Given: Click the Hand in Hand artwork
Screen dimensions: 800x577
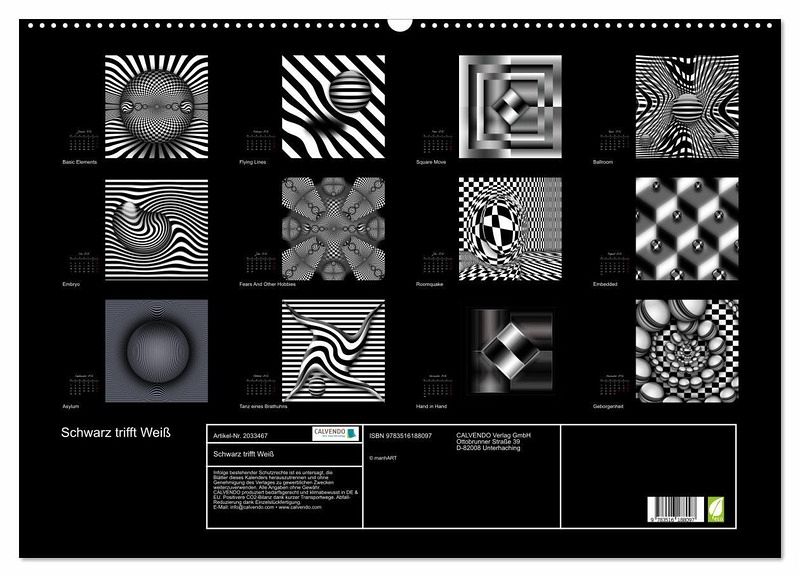Looking at the screenshot, I should [509, 351].
